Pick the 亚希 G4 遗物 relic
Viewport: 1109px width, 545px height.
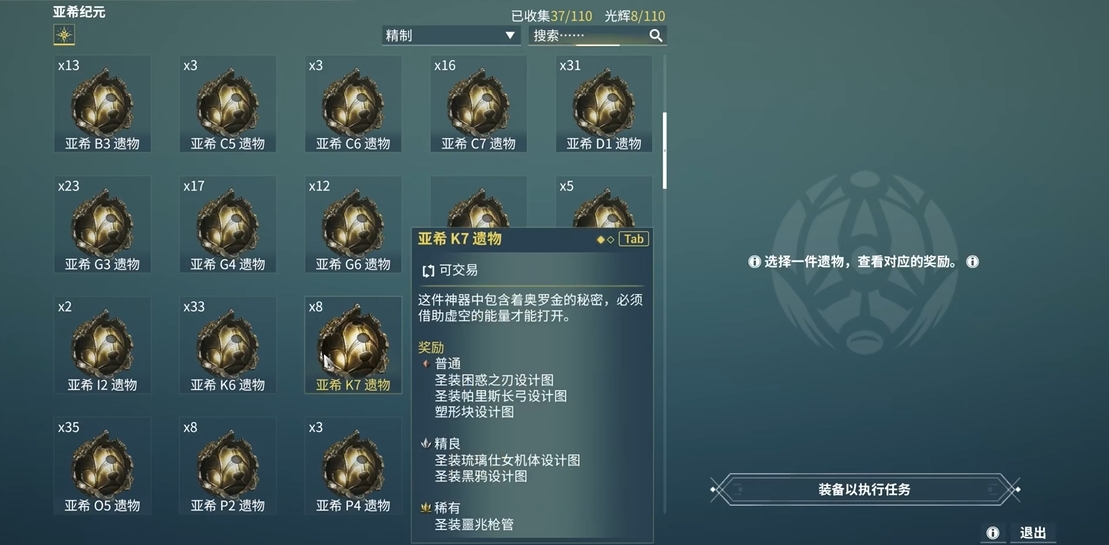(228, 225)
